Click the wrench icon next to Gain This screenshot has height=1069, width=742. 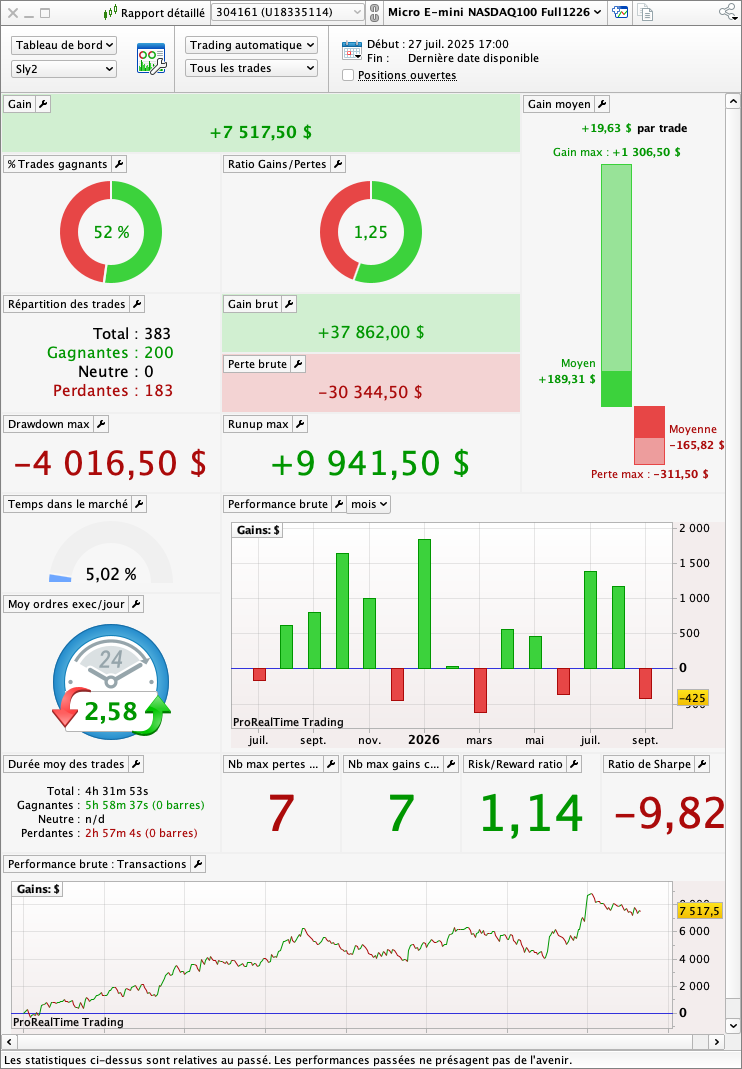pyautogui.click(x=43, y=104)
